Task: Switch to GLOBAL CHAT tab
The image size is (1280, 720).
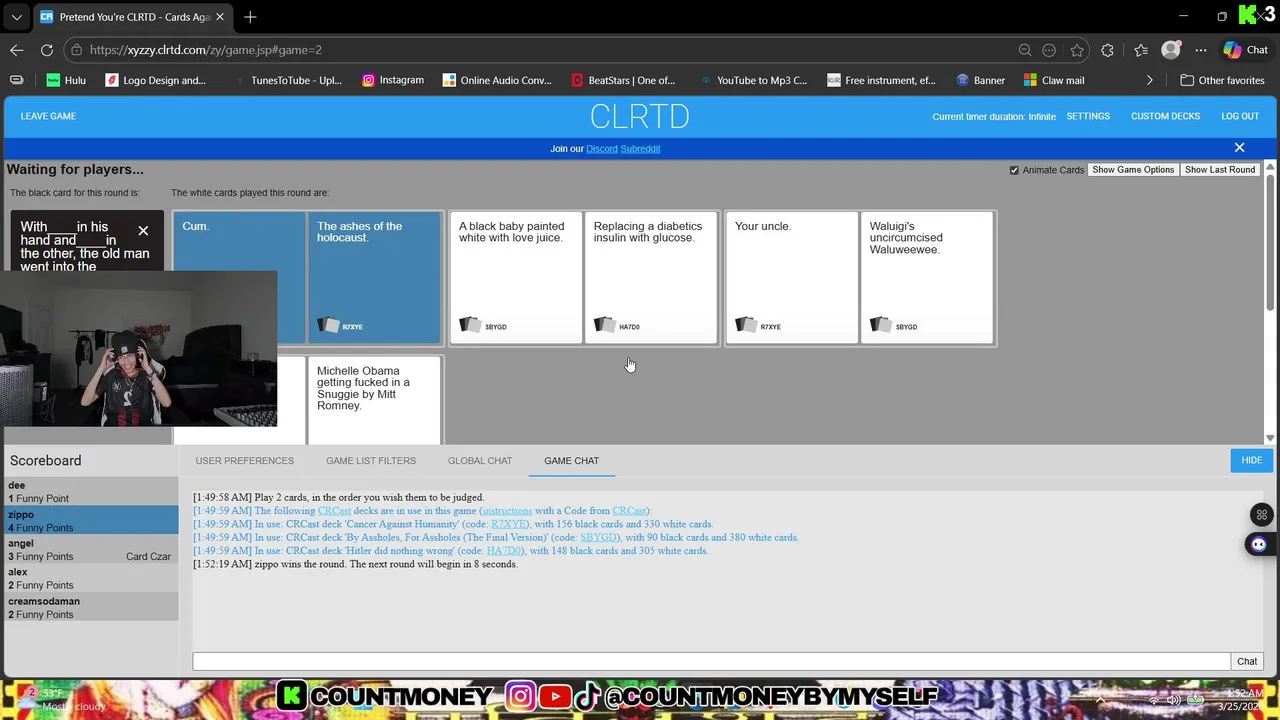Action: point(480,461)
